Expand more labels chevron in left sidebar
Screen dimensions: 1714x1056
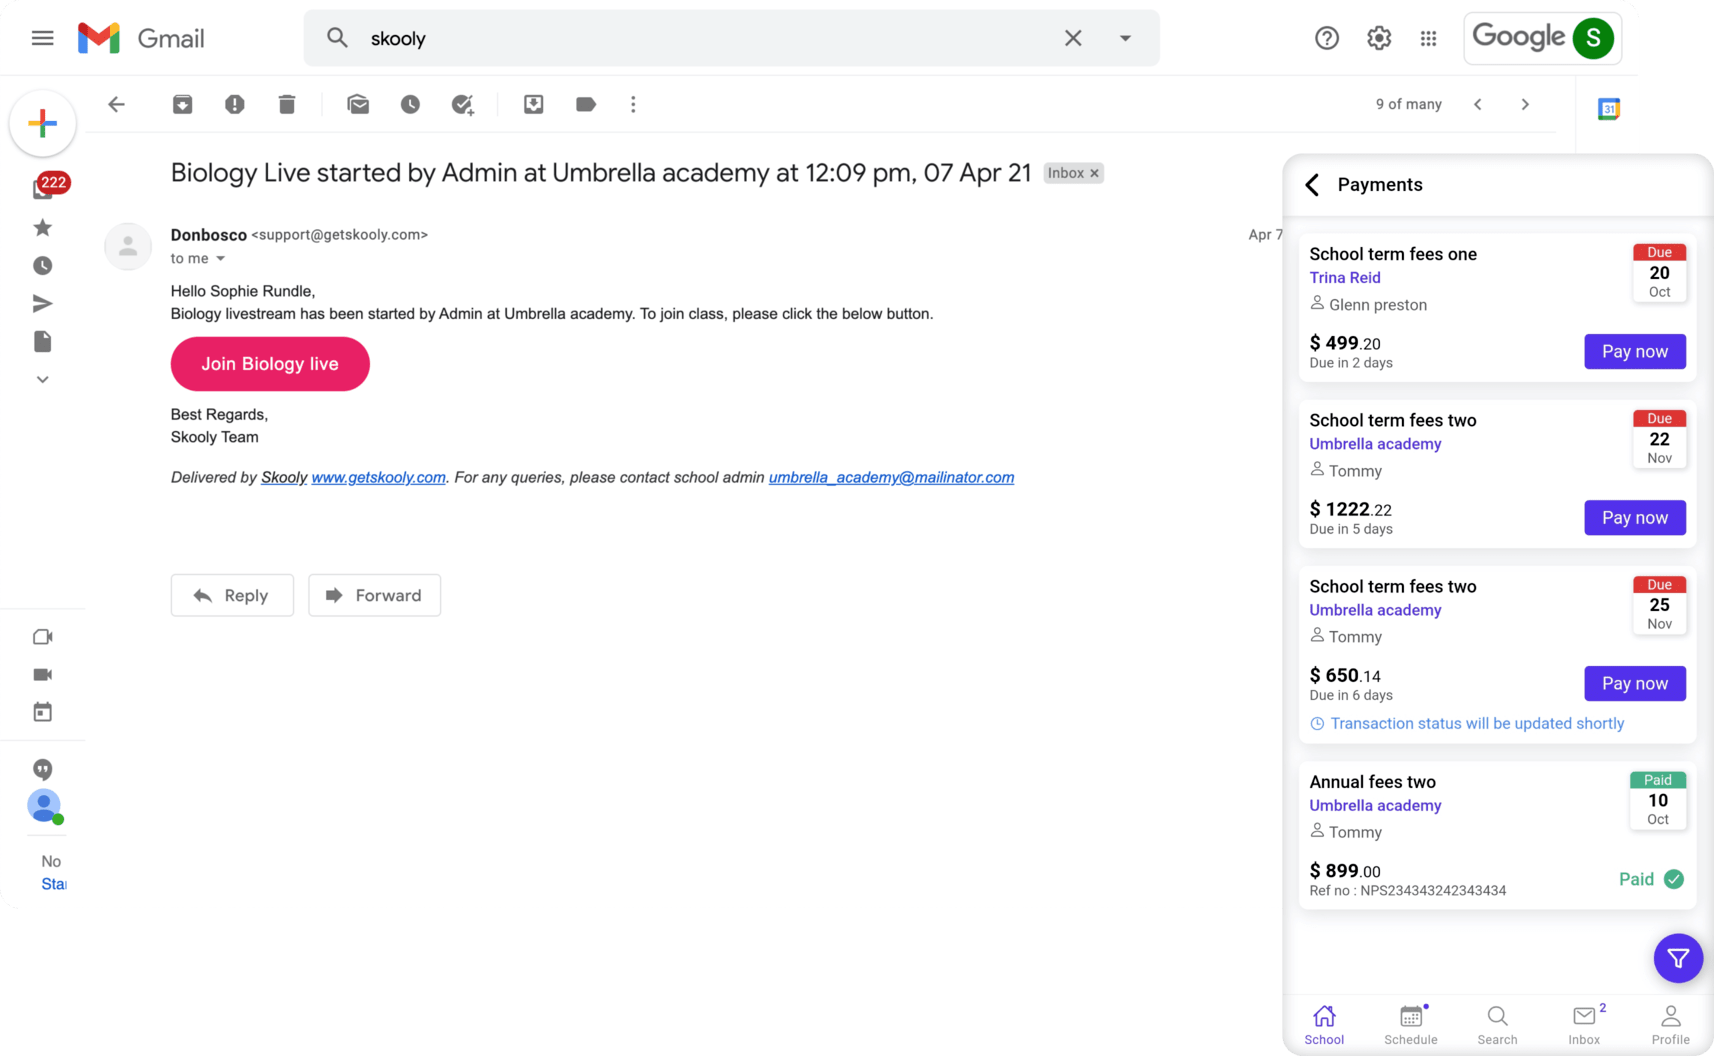(42, 380)
